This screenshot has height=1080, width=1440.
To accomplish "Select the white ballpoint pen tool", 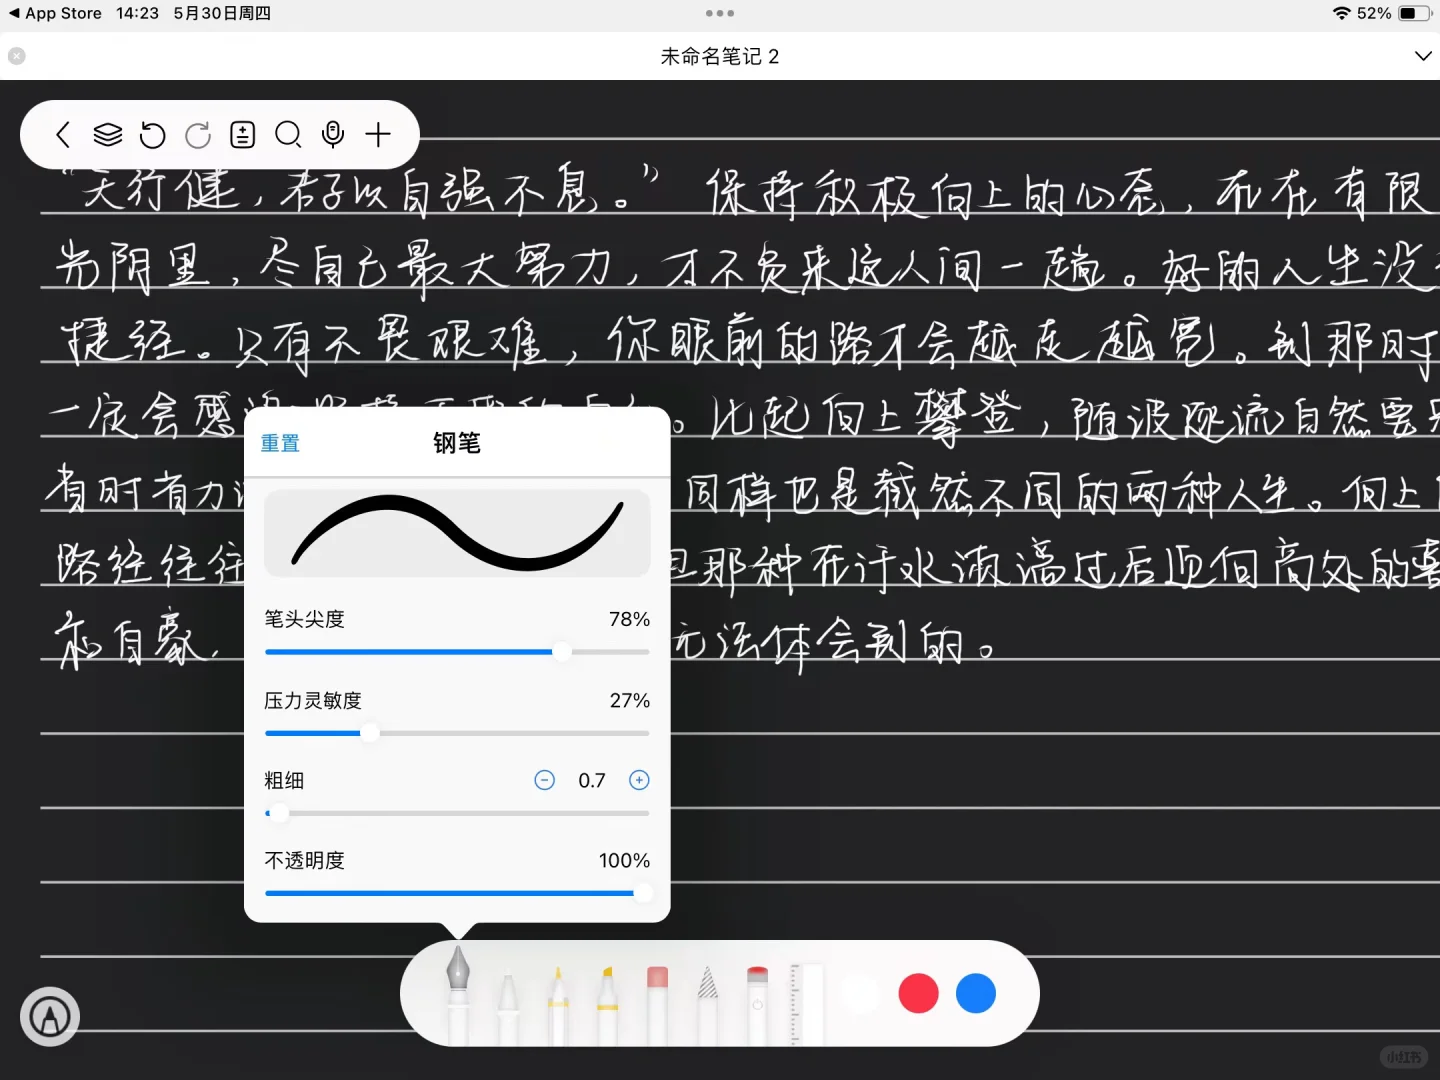I will 508,1005.
